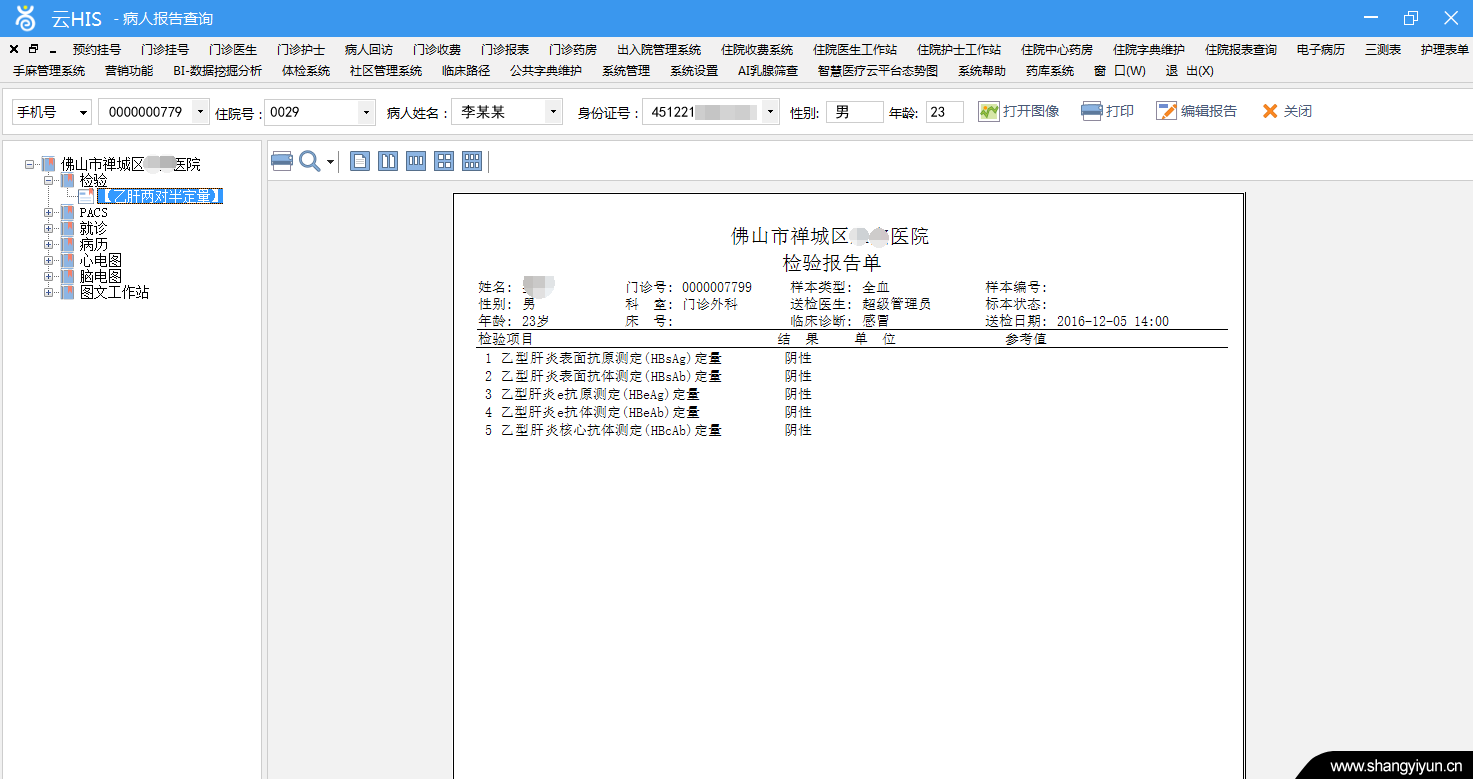The width and height of the screenshot is (1473, 779).
Task: Switch to two-page view layout icon
Action: tap(388, 161)
